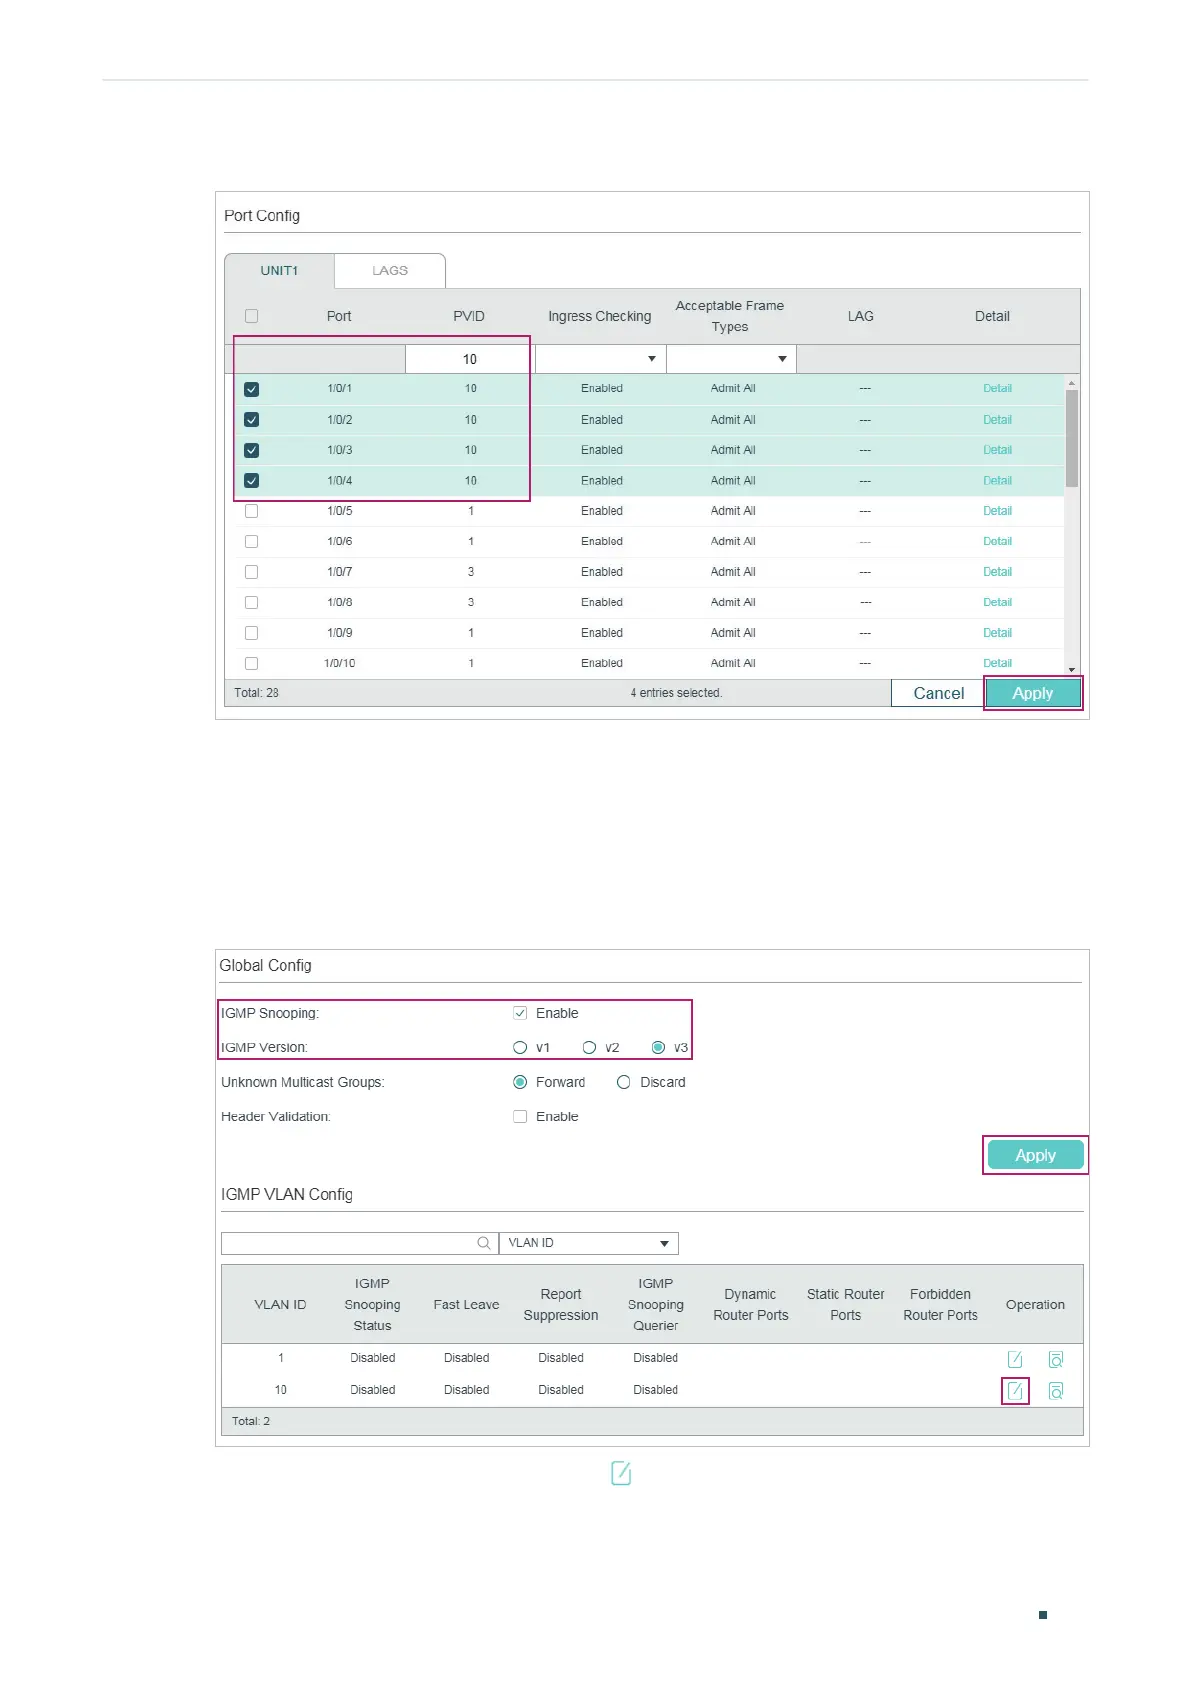Click standalone edit icon below VLAN table
This screenshot has width=1191, height=1684.
[621, 1473]
